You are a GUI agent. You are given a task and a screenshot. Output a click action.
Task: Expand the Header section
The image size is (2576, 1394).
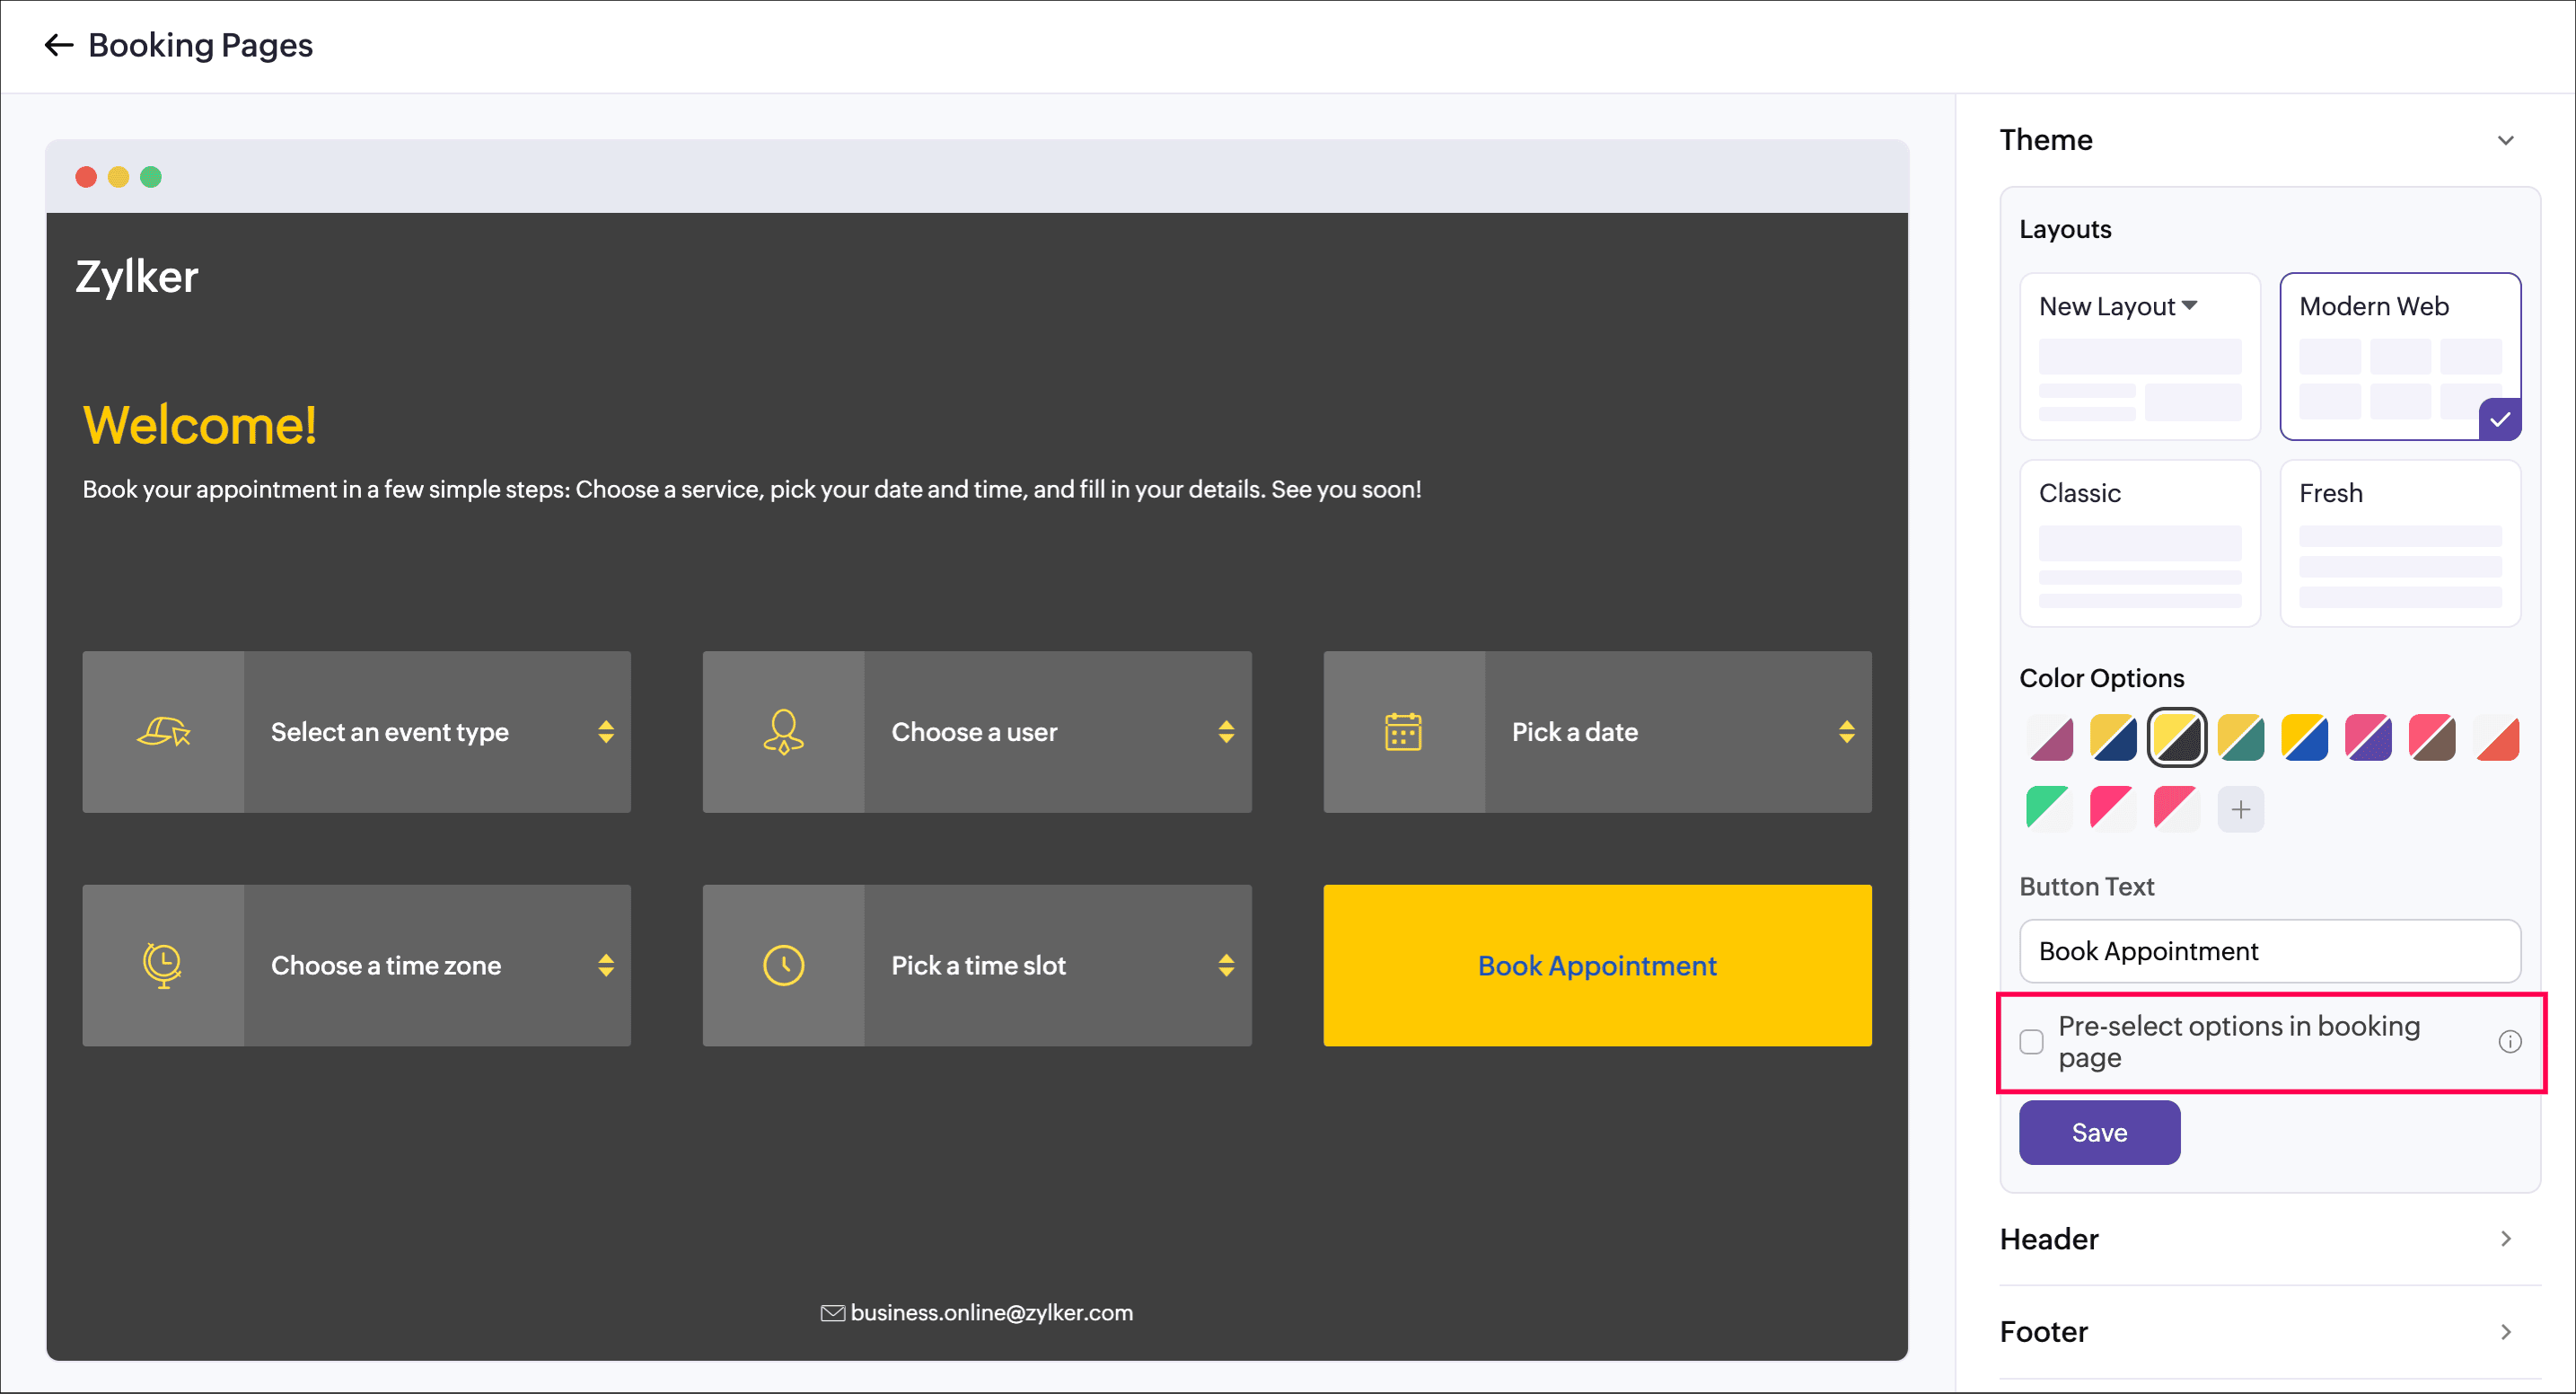(x=2269, y=1239)
